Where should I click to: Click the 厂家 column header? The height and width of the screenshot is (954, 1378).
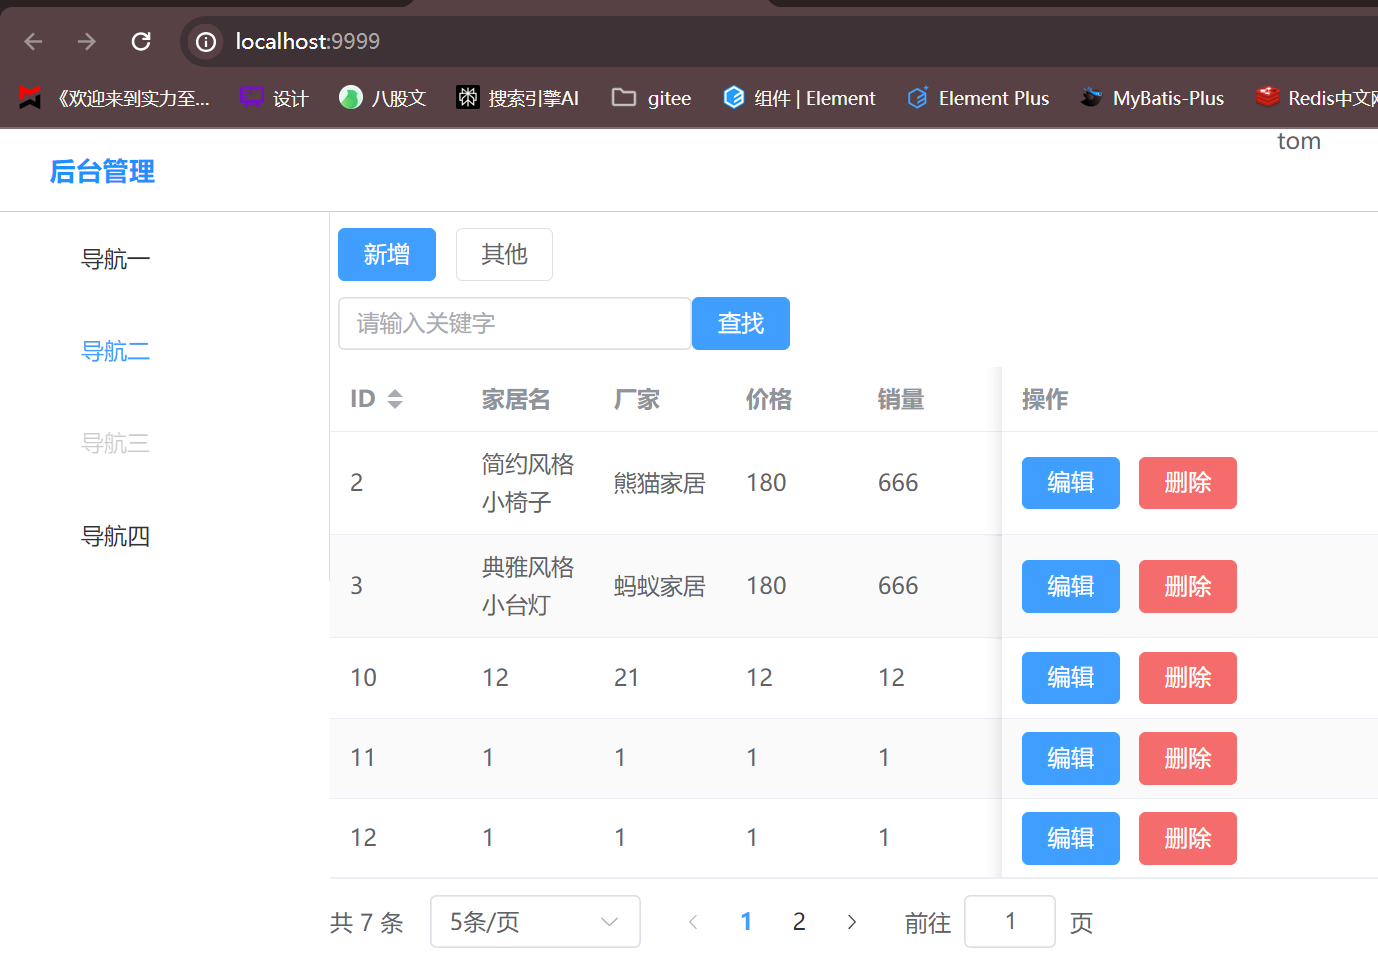[x=637, y=400]
